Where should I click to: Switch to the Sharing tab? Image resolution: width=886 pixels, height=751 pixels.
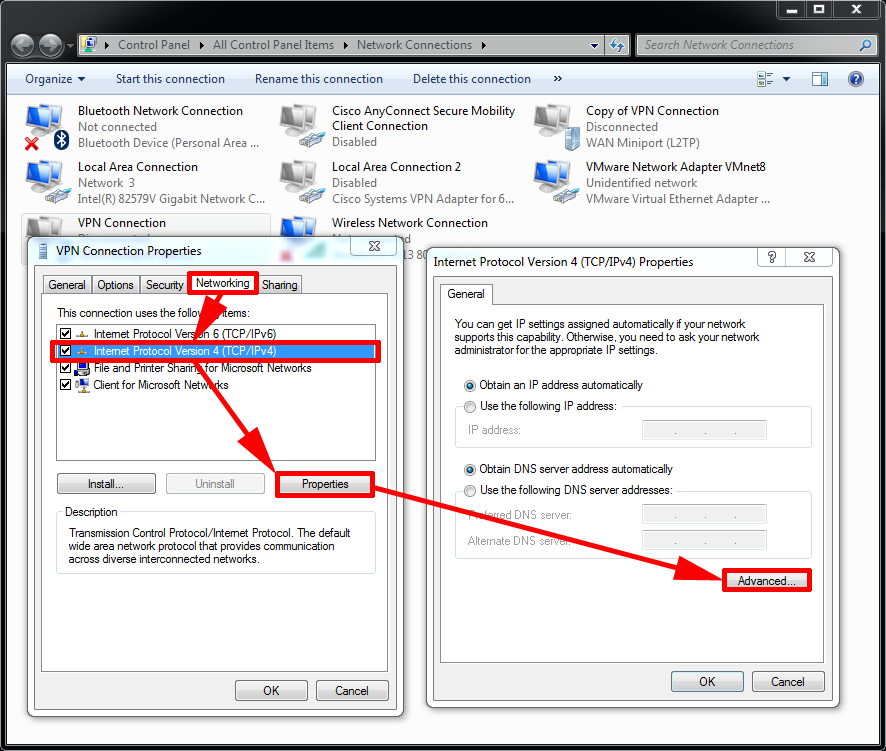tap(280, 285)
